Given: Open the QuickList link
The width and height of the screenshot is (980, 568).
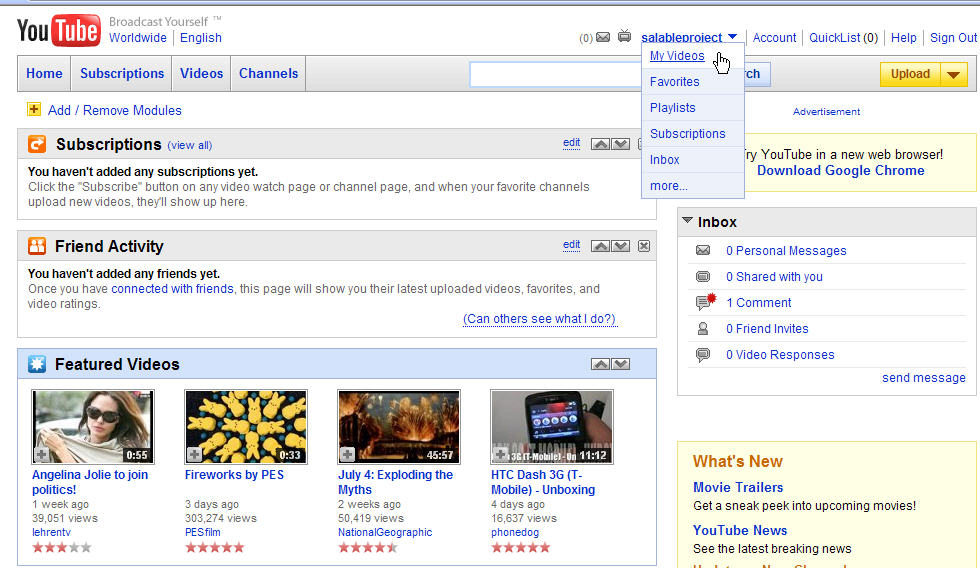Looking at the screenshot, I should click(x=834, y=37).
